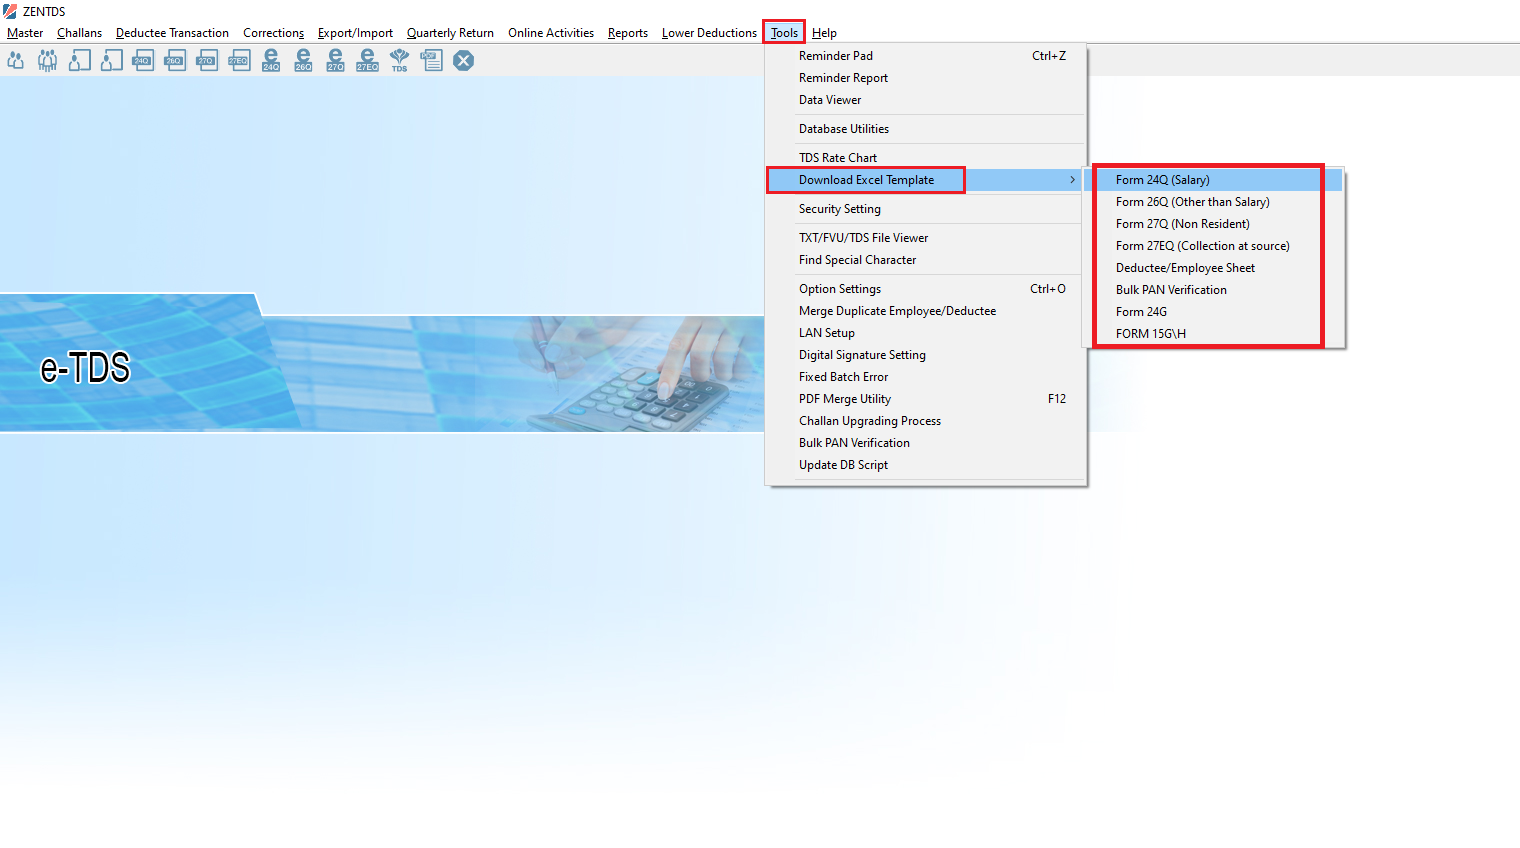Select Find Special Character entry
Viewport: 1520px width, 848px height.
coord(926,260)
